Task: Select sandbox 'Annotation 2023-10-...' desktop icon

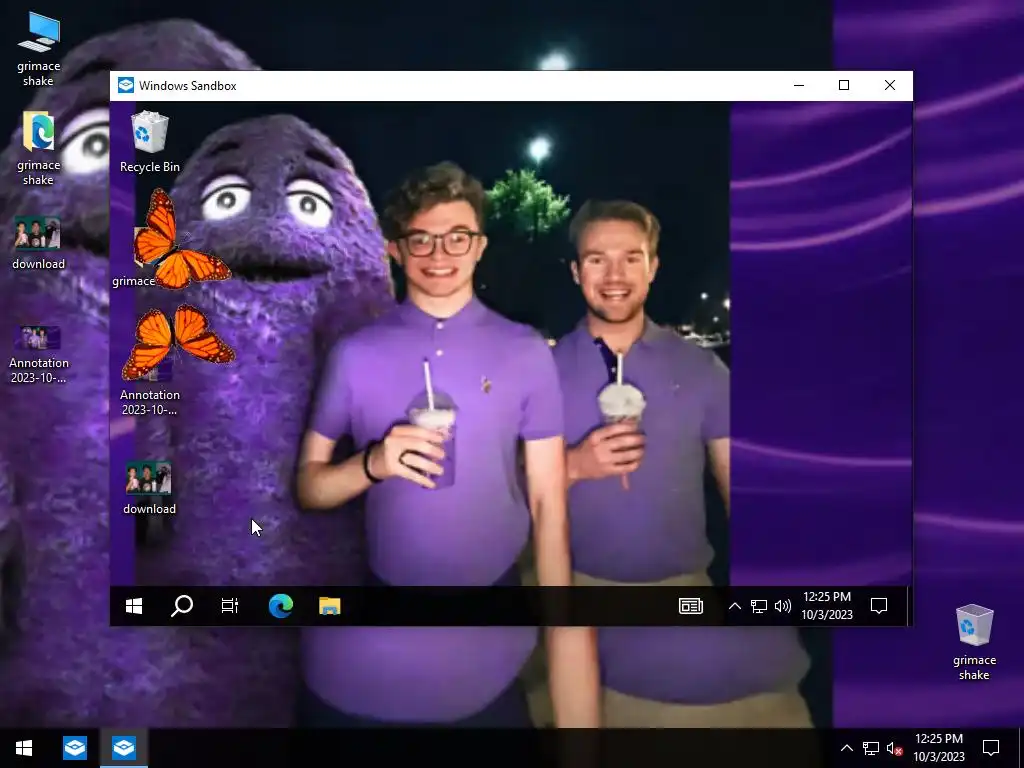Action: [150, 387]
